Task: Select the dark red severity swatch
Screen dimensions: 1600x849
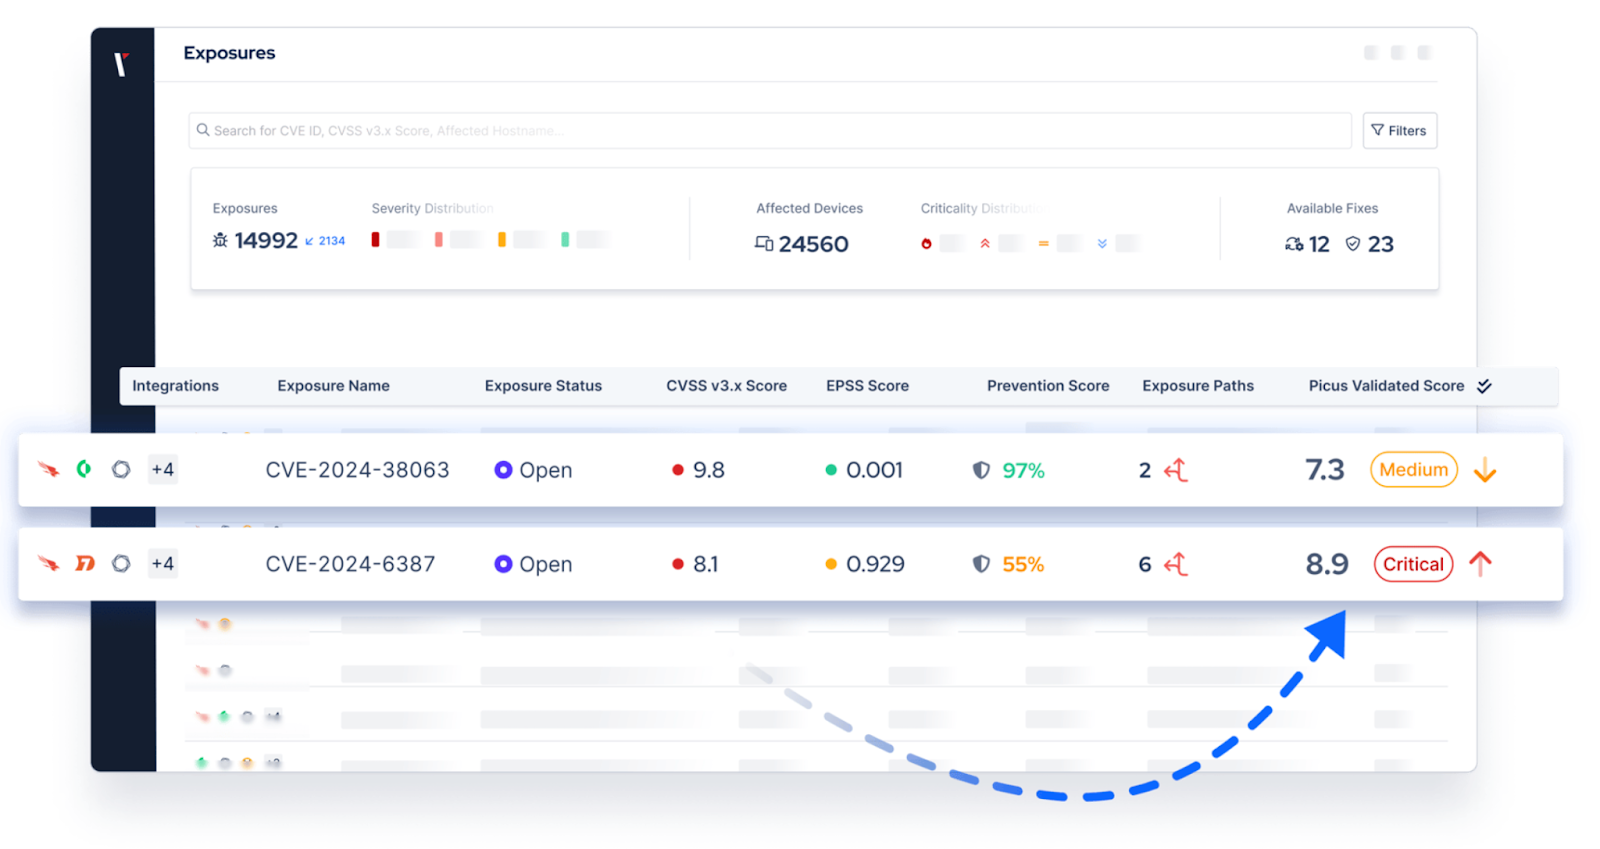Action: point(375,240)
